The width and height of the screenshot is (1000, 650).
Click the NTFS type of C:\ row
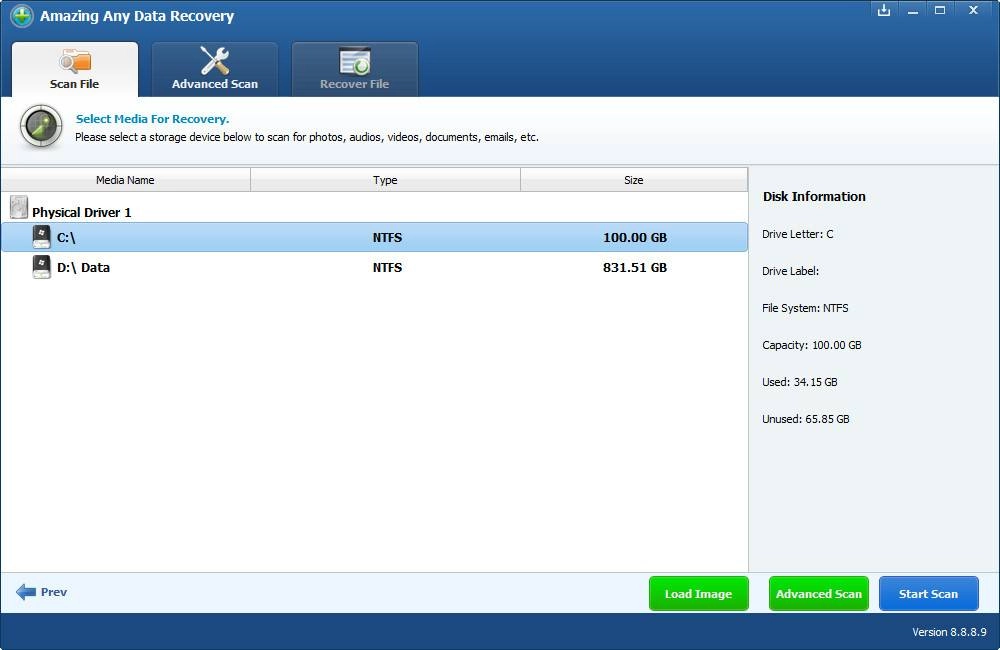tap(387, 237)
